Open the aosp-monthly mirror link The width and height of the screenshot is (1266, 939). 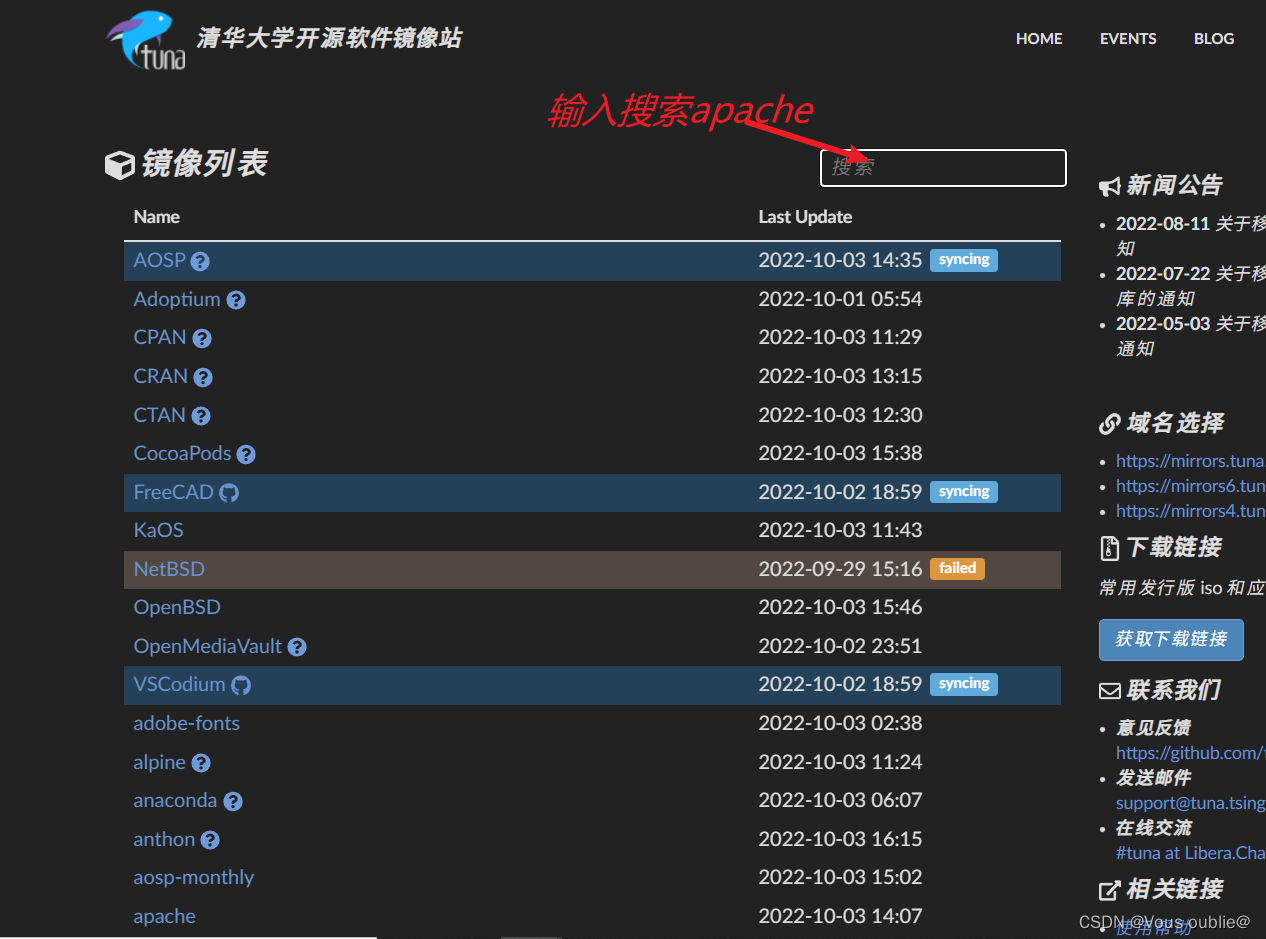tap(194, 877)
